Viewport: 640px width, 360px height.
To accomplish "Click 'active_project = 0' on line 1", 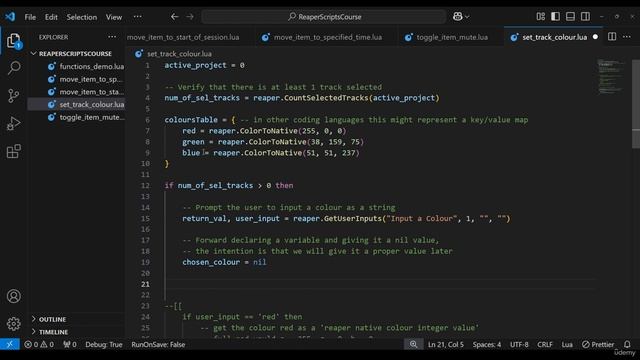I will pos(204,65).
